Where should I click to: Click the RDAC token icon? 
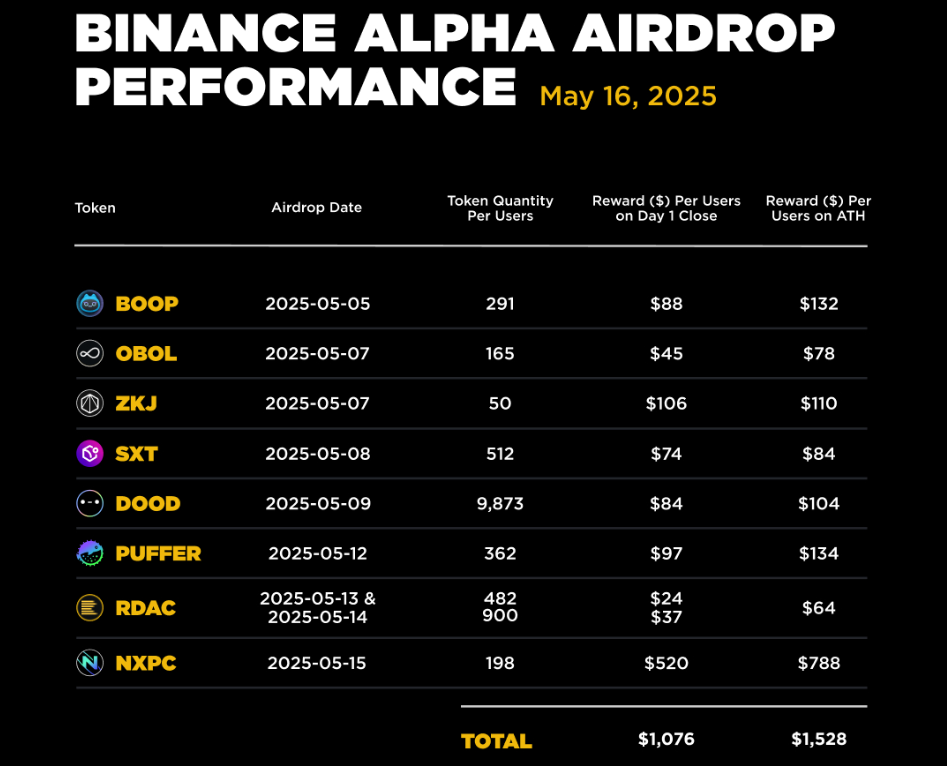tap(90, 608)
